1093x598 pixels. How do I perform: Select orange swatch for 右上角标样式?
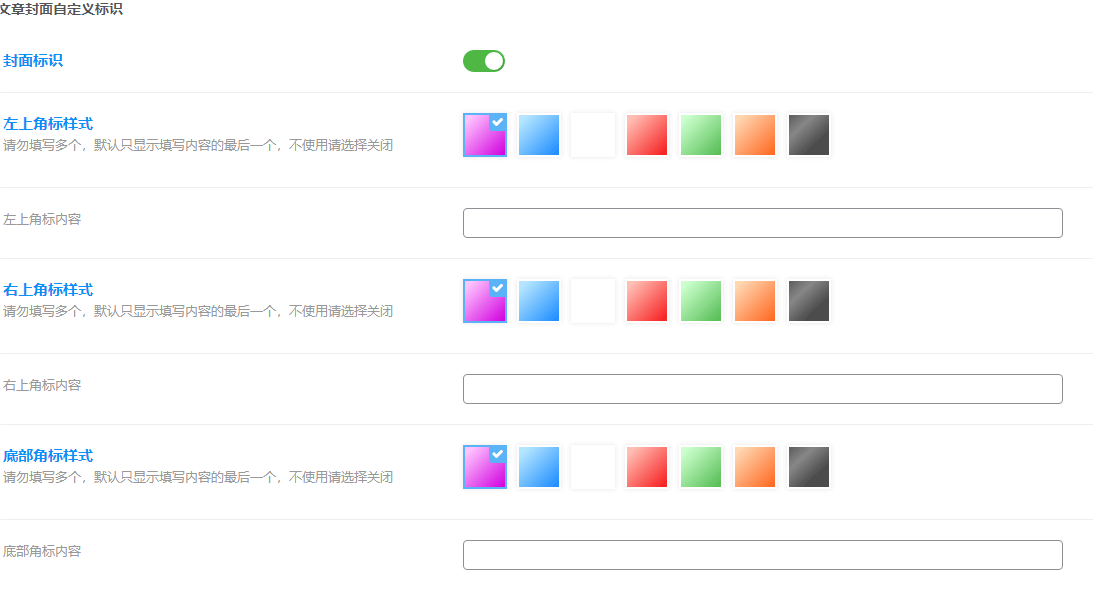(x=755, y=301)
